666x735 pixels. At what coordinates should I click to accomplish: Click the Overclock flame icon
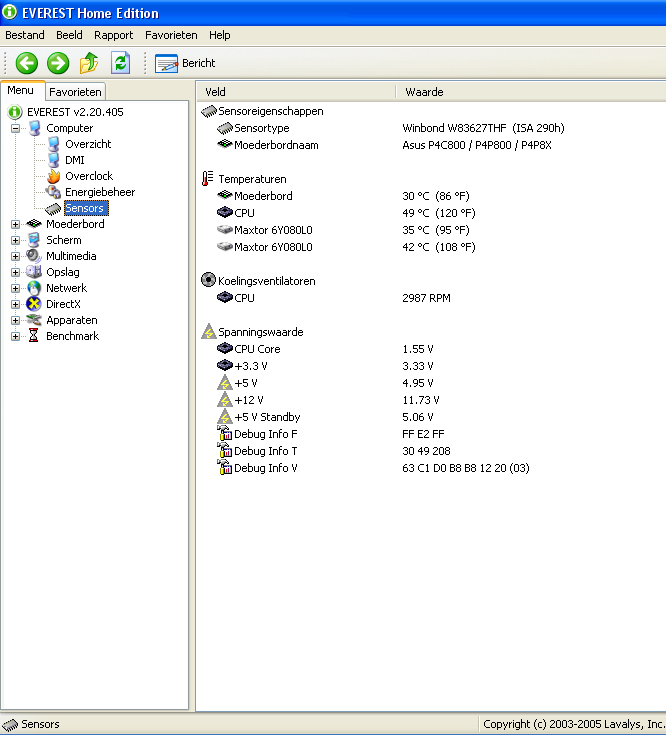point(53,176)
